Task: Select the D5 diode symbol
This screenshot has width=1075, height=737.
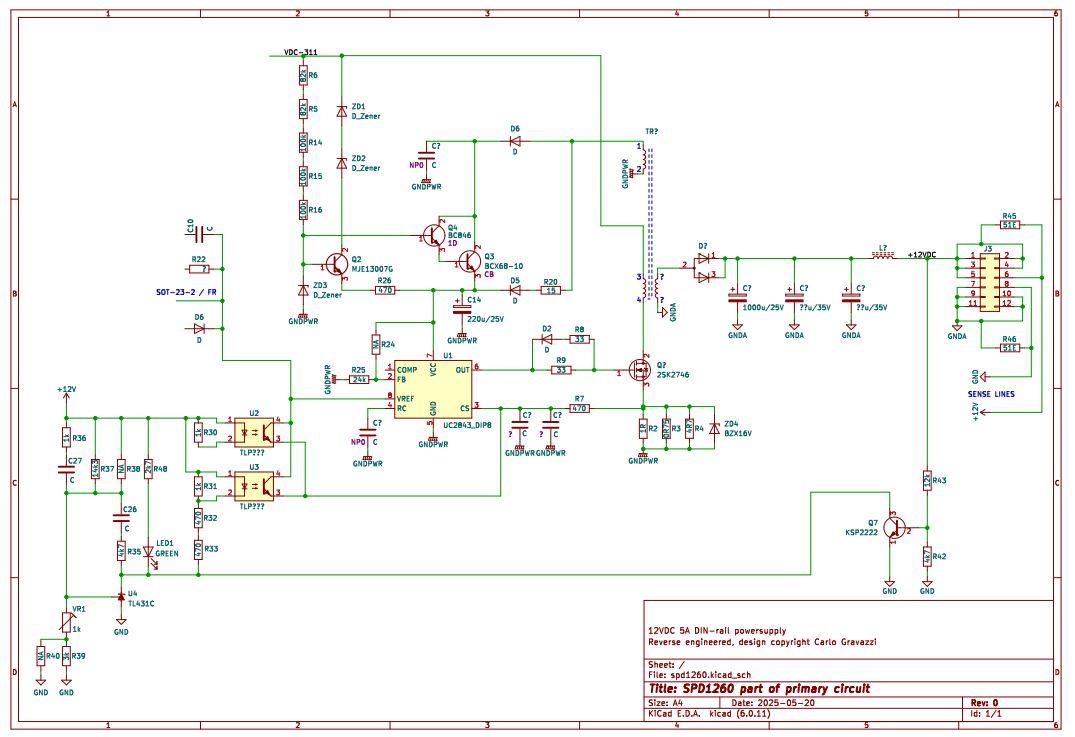Action: click(515, 290)
